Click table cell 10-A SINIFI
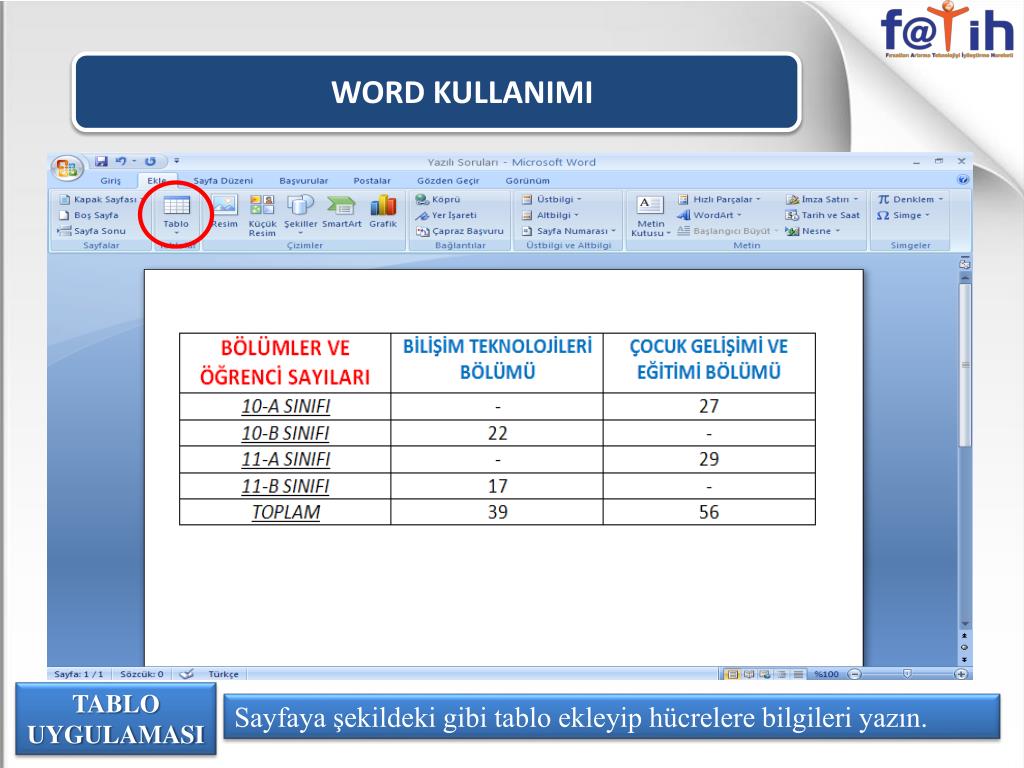This screenshot has height=768, width=1024. pos(285,406)
